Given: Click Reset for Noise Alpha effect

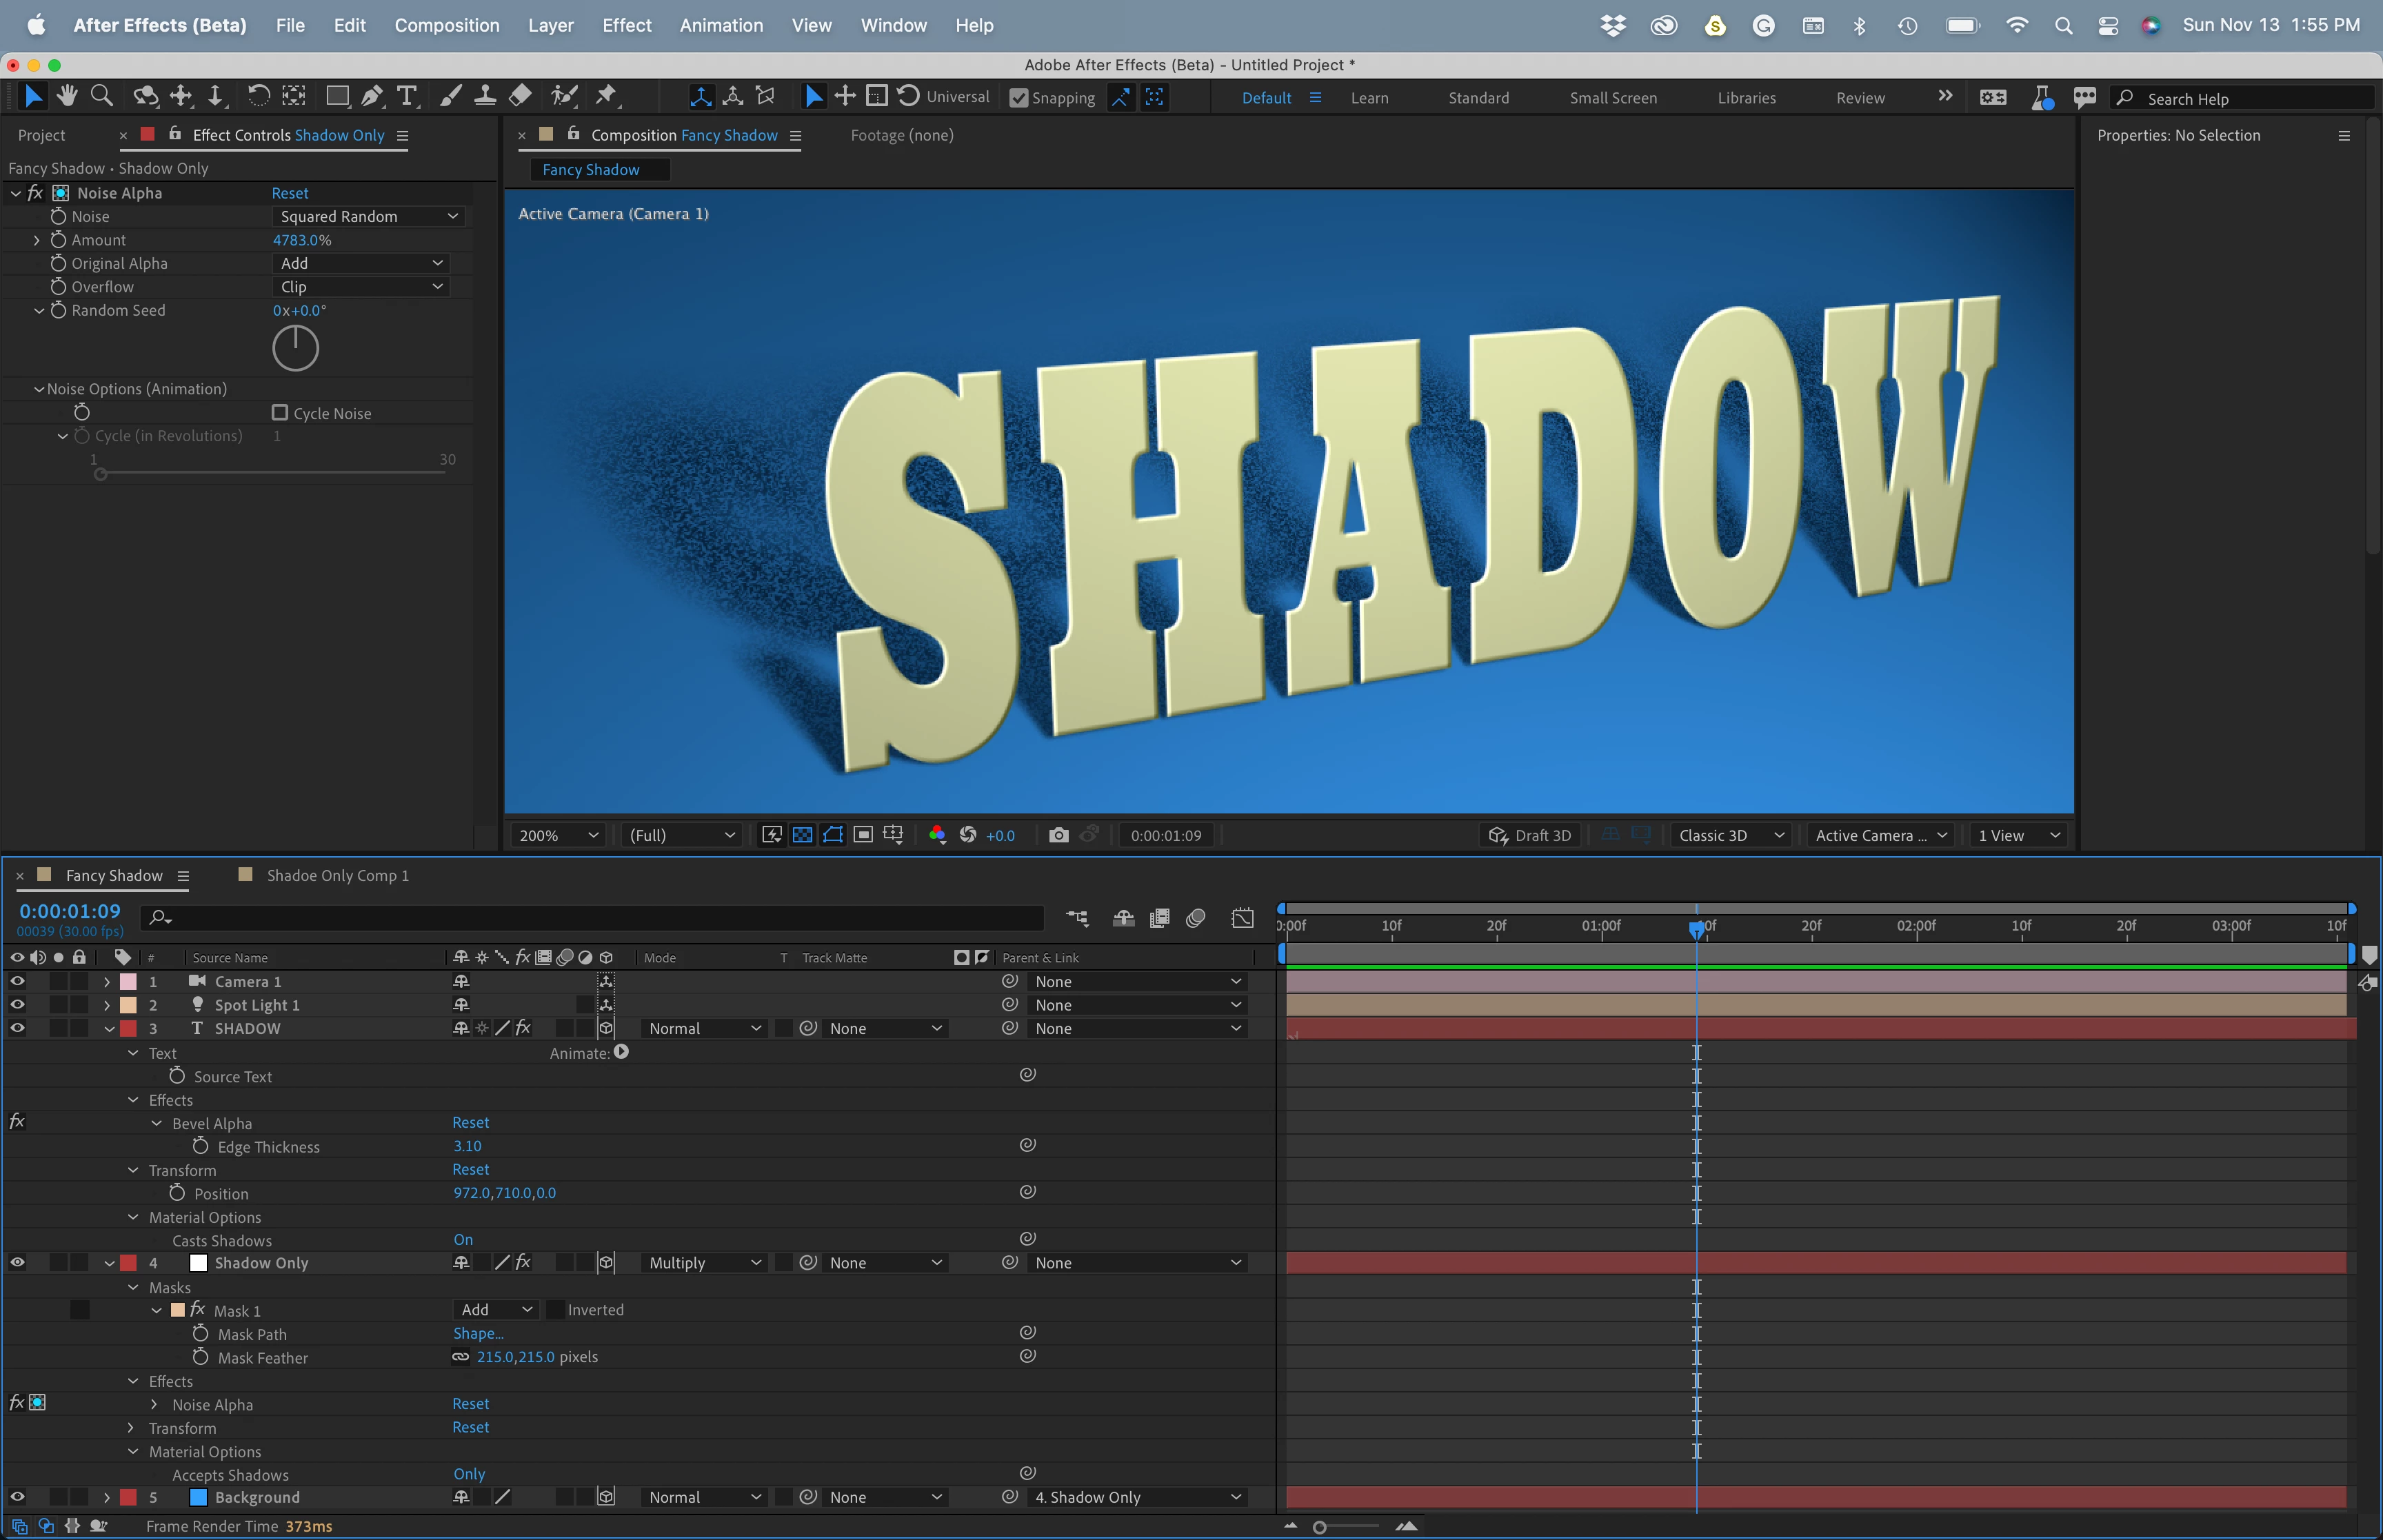Looking at the screenshot, I should tap(290, 193).
